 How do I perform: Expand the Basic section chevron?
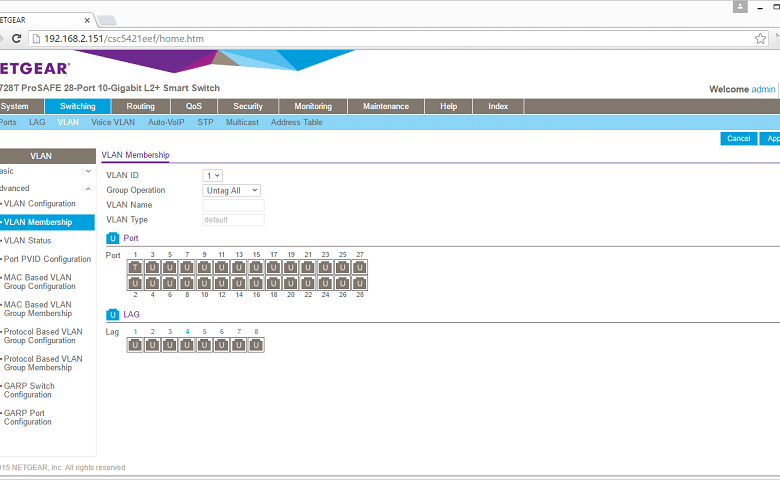coord(88,171)
